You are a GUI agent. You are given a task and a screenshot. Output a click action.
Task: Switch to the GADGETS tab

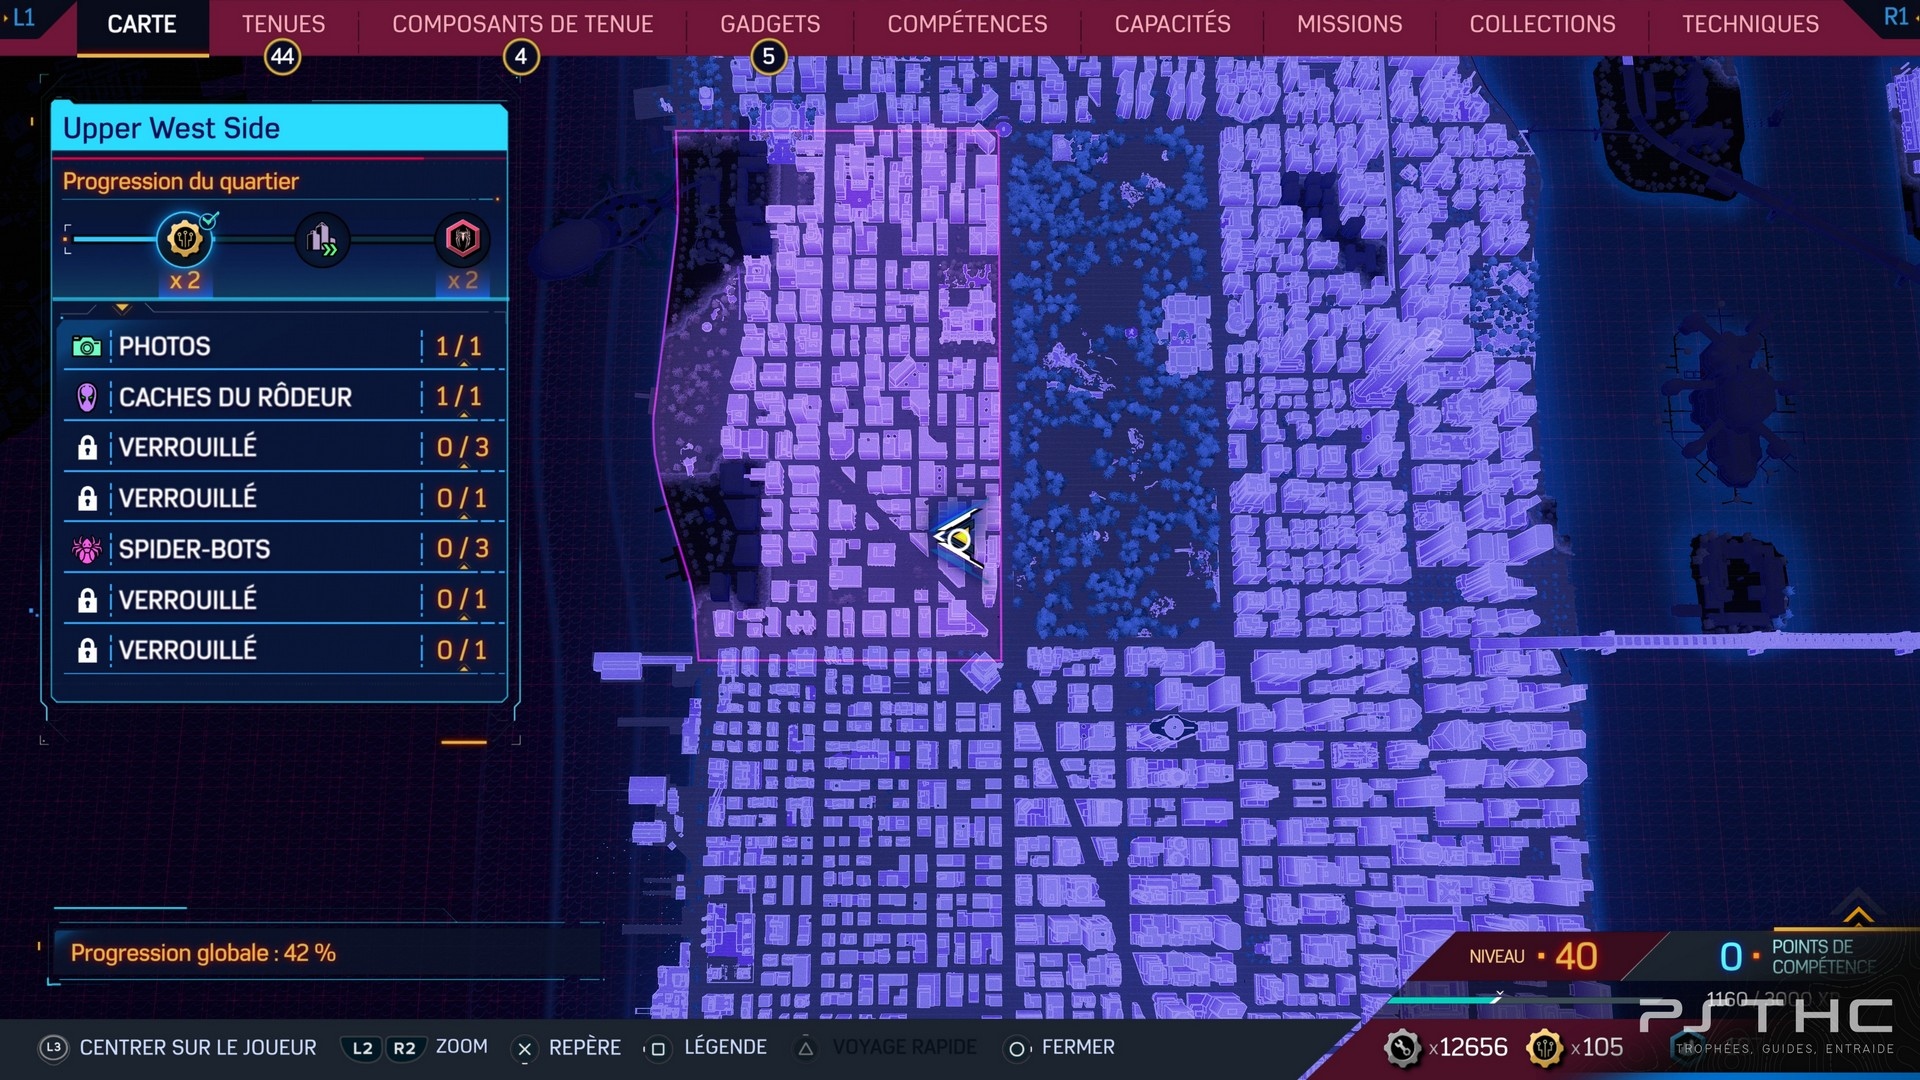point(770,24)
